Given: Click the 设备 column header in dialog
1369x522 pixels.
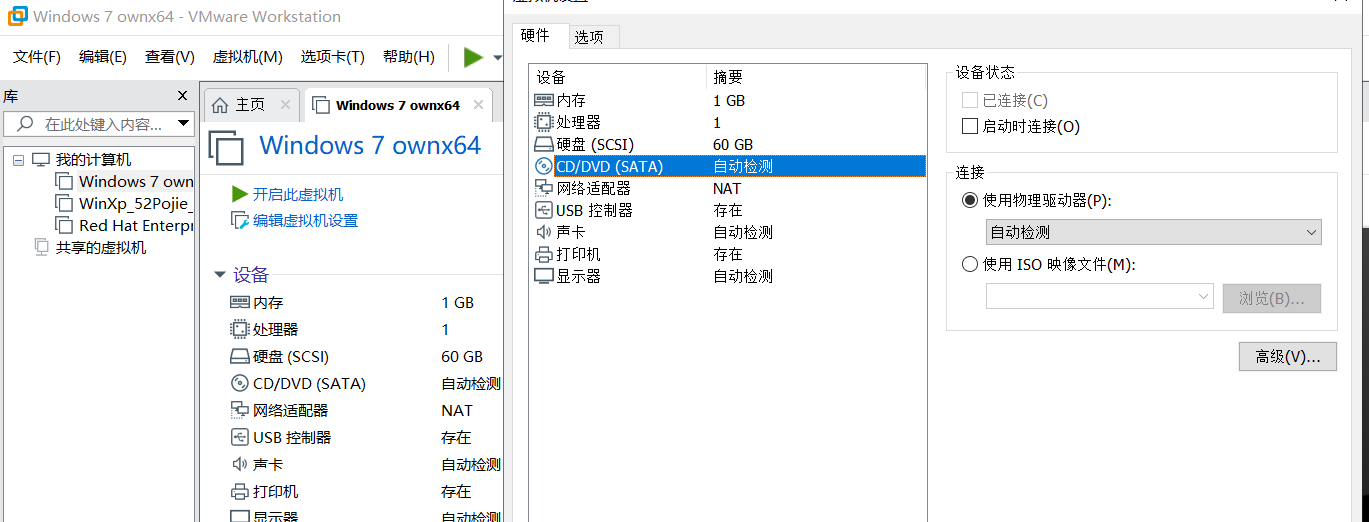Looking at the screenshot, I should [x=617, y=77].
